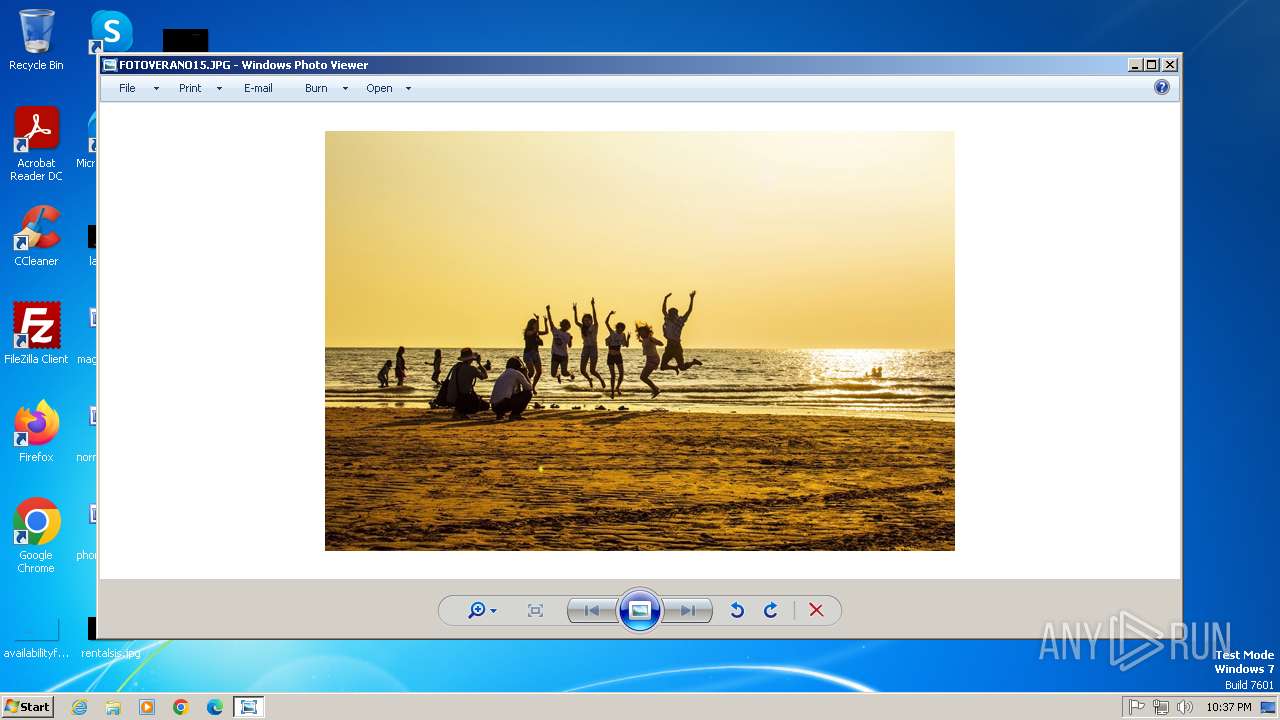This screenshot has height=720, width=1280.
Task: Open the Photo Viewer Help icon
Action: tap(1162, 87)
